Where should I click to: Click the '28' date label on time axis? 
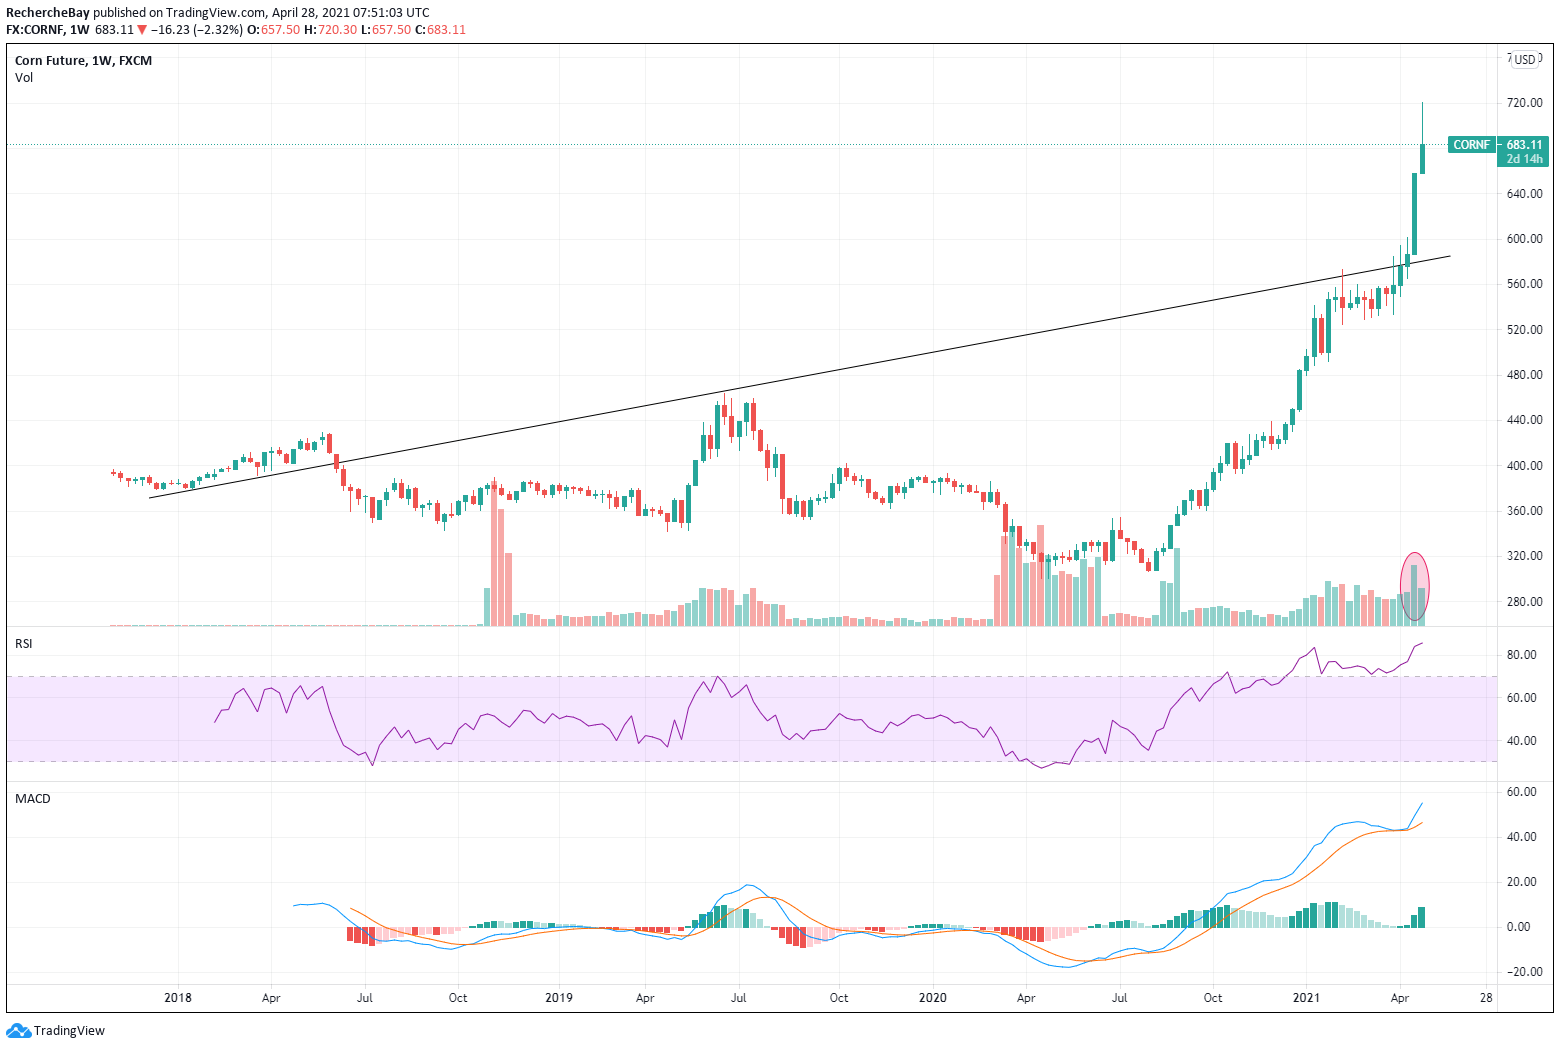pos(1487,998)
